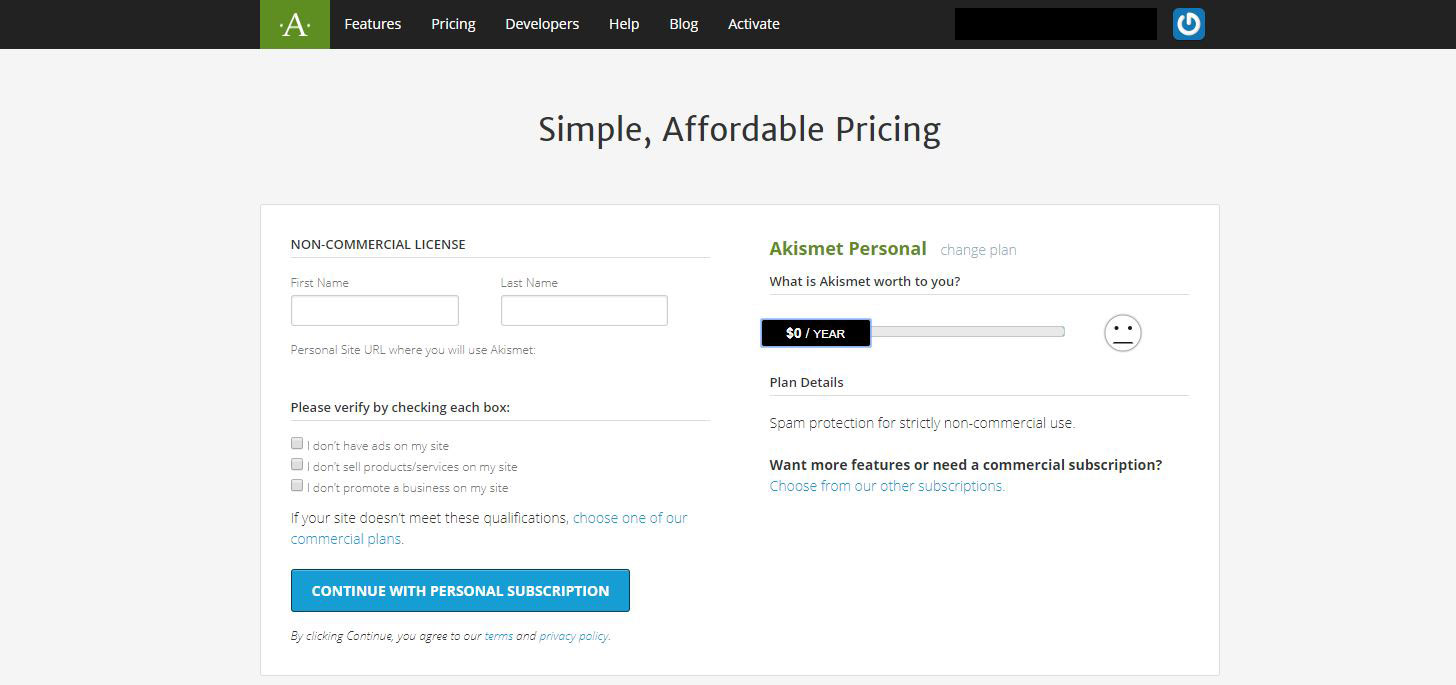Focus the First Name input field
The width and height of the screenshot is (1456, 685).
click(x=374, y=310)
